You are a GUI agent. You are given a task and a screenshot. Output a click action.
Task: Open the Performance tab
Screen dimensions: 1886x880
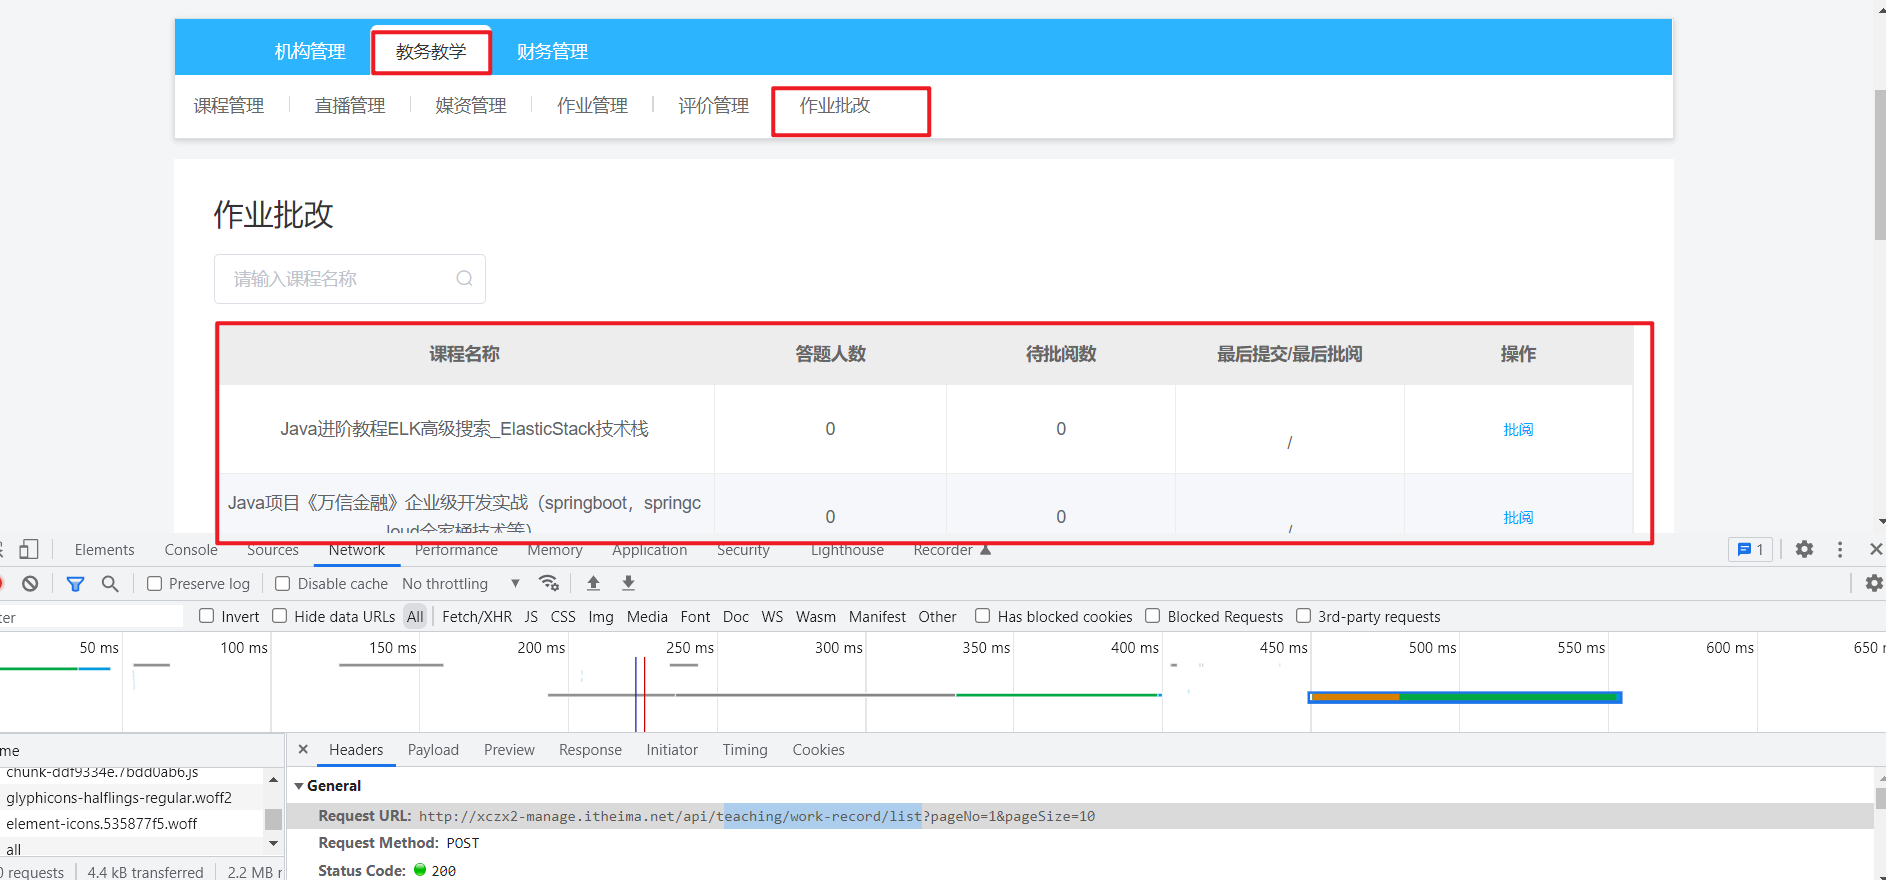456,550
